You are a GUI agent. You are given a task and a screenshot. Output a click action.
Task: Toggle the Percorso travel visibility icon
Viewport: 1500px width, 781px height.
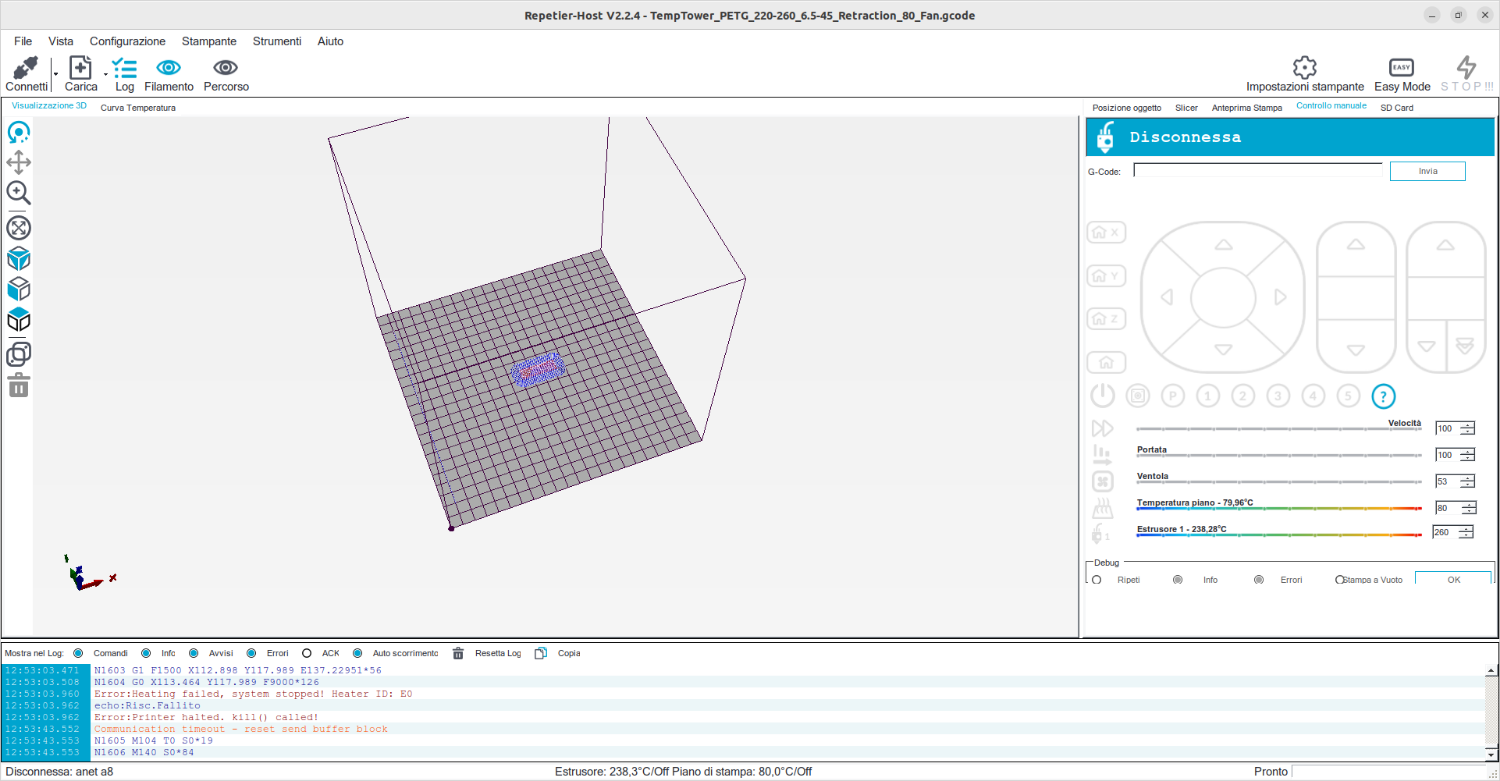point(226,68)
